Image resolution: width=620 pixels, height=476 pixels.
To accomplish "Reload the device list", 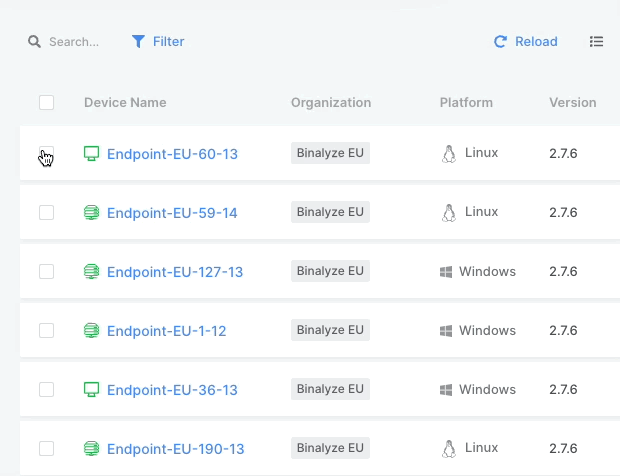I will (x=526, y=42).
